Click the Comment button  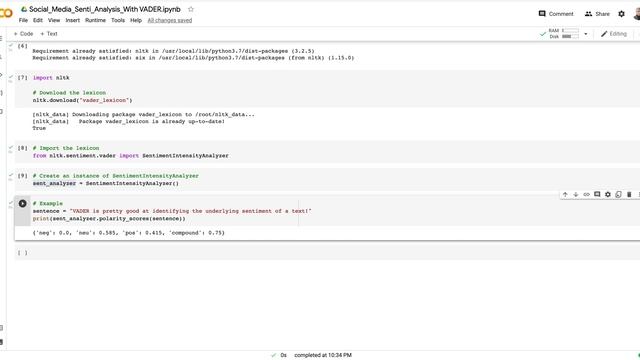556,14
